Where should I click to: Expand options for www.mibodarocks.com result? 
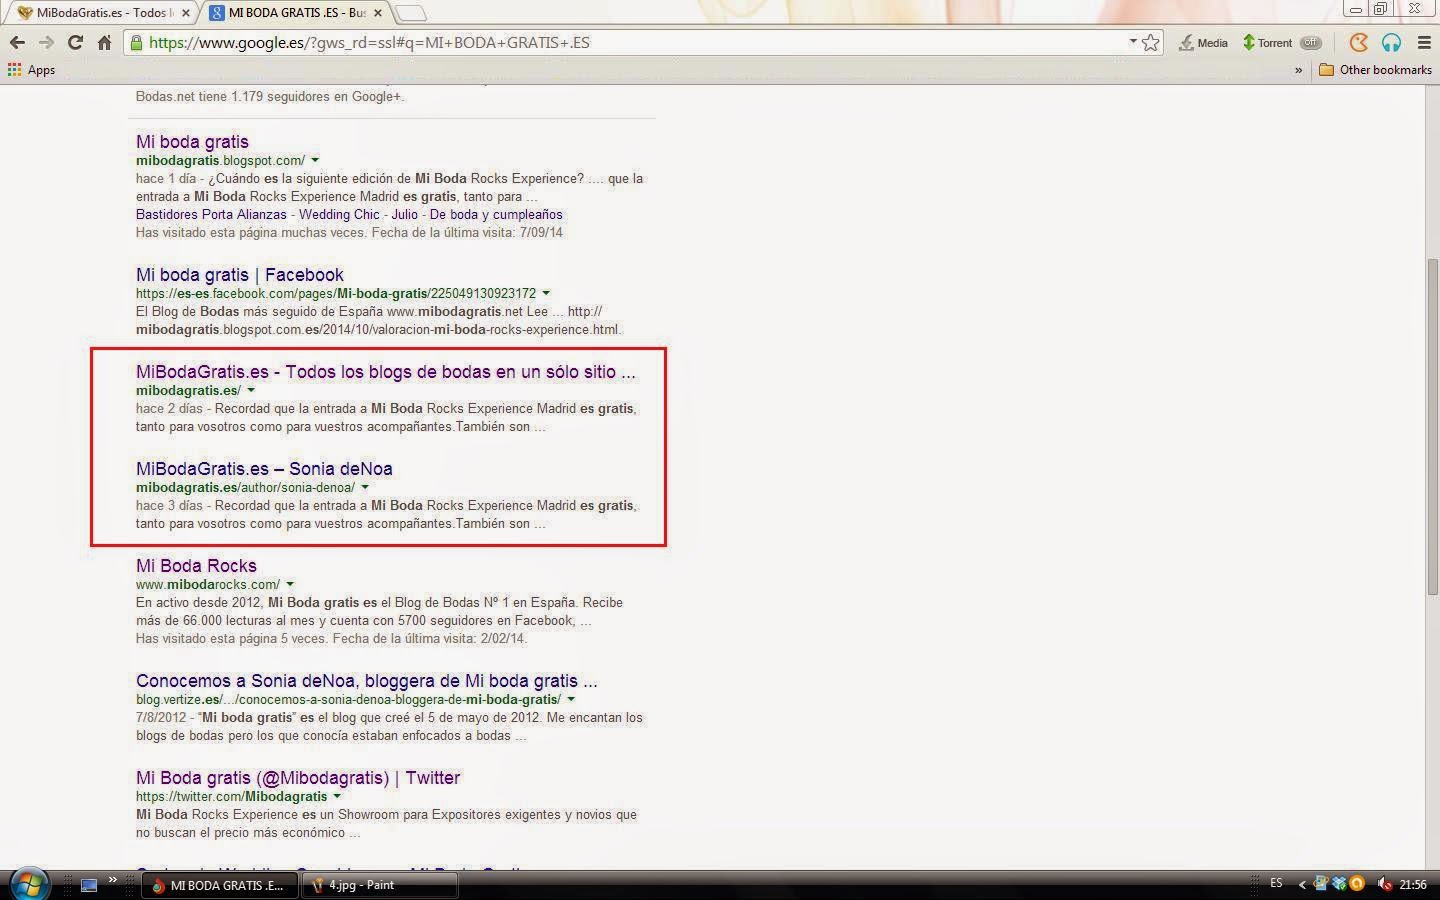click(x=290, y=584)
